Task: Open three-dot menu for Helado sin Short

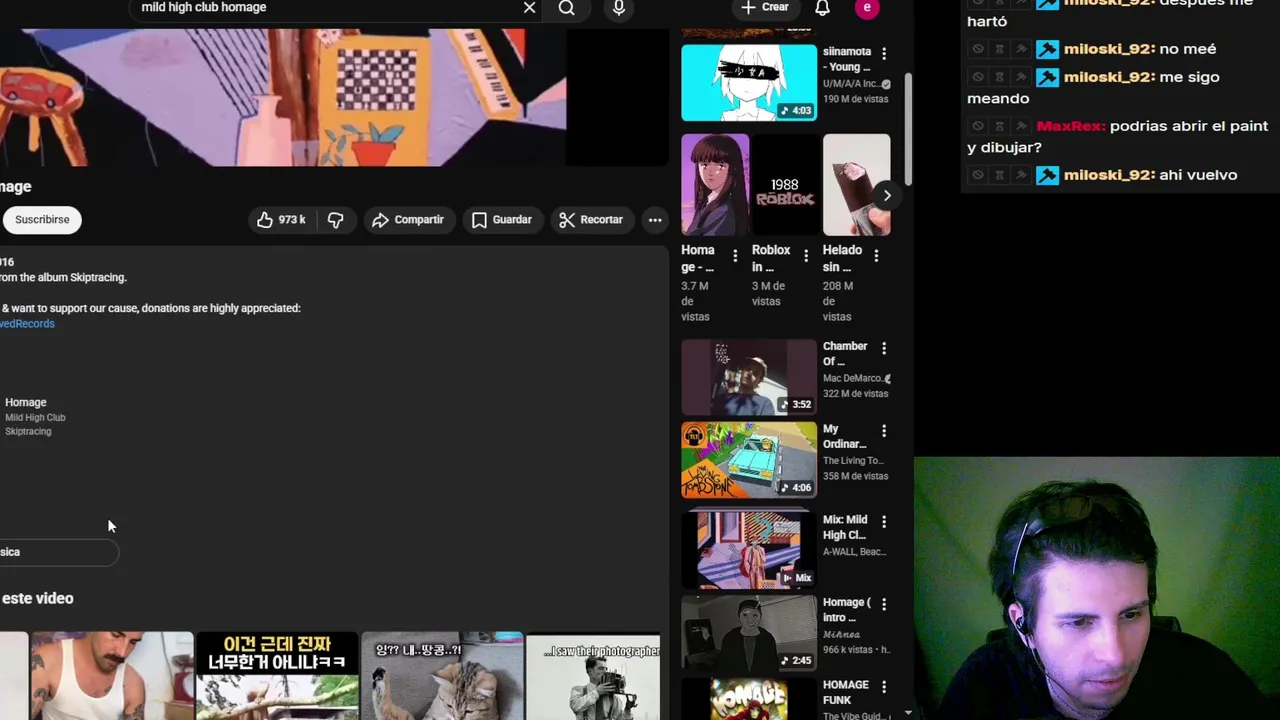Action: [x=876, y=256]
